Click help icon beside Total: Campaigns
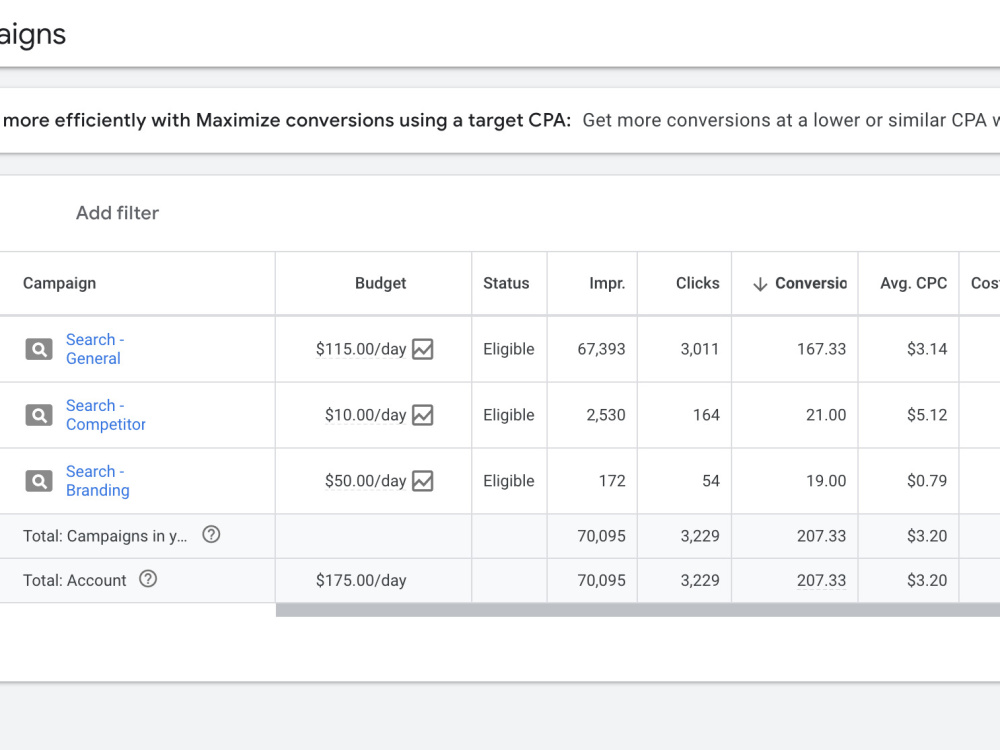 [x=211, y=534]
